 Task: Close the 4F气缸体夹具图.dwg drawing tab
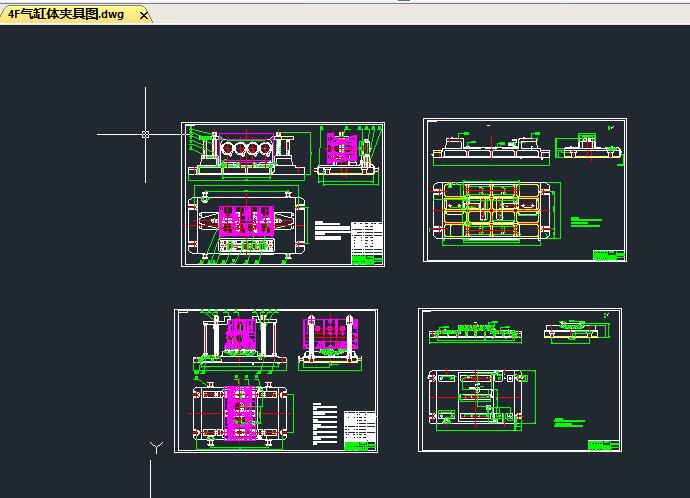(x=143, y=15)
